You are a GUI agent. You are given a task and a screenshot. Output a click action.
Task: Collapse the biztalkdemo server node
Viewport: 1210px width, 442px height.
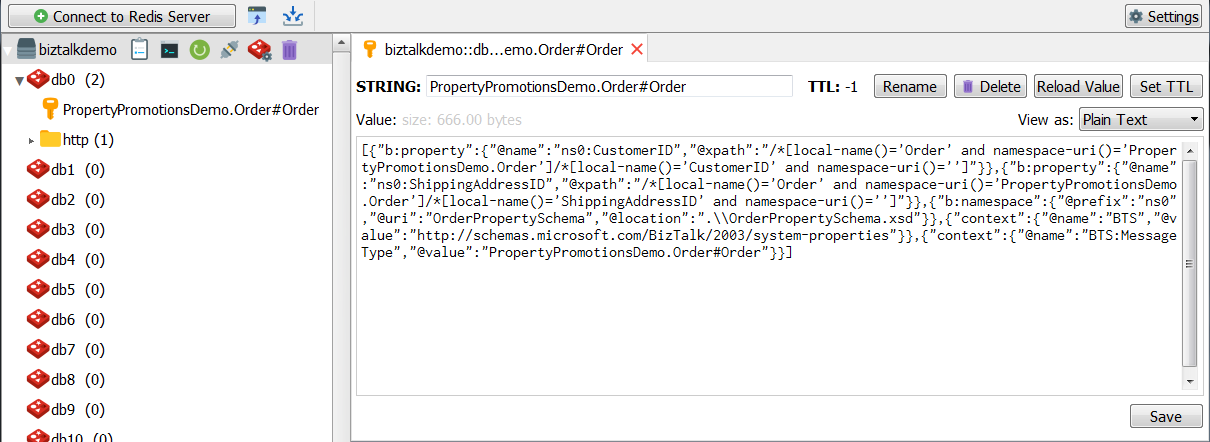click(8, 50)
